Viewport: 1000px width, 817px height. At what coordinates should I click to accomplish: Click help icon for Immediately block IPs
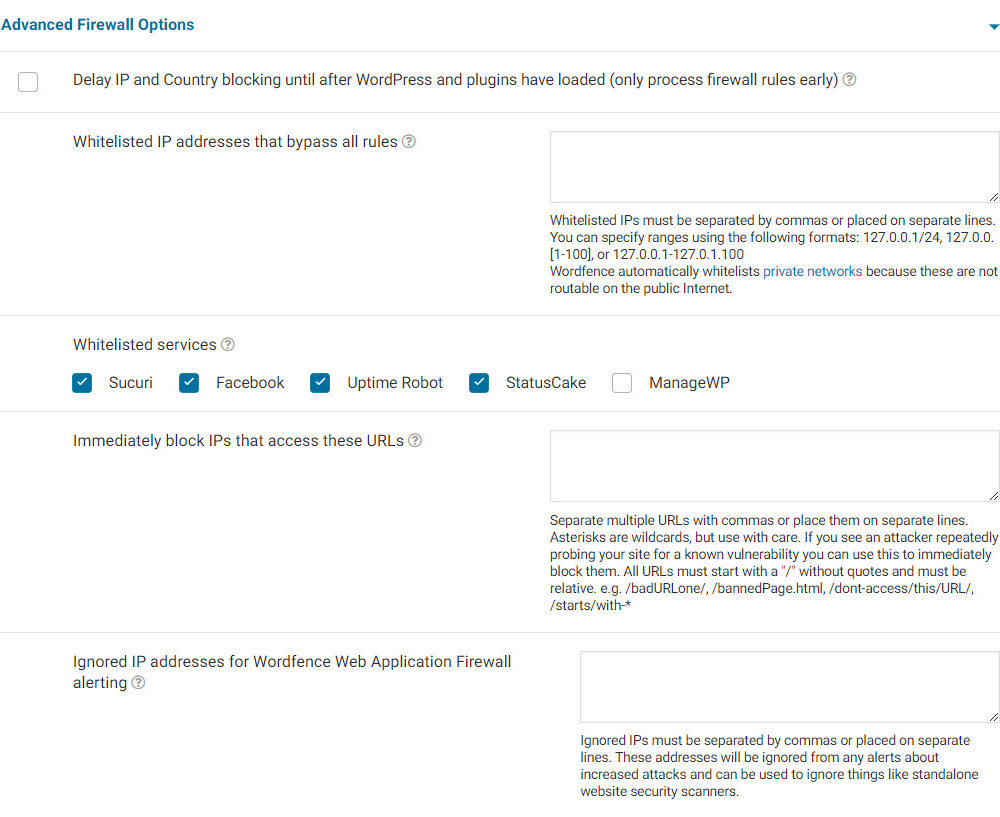(x=415, y=441)
